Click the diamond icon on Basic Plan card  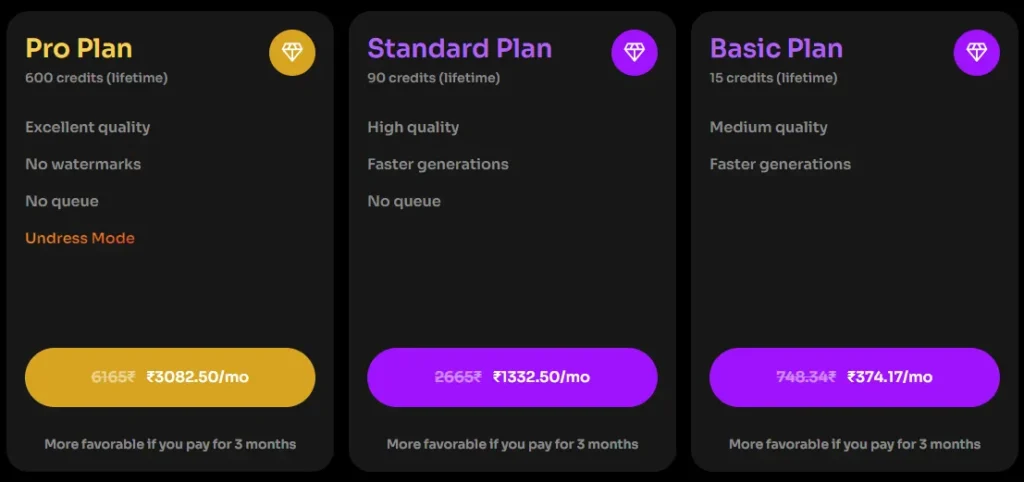click(x=976, y=52)
